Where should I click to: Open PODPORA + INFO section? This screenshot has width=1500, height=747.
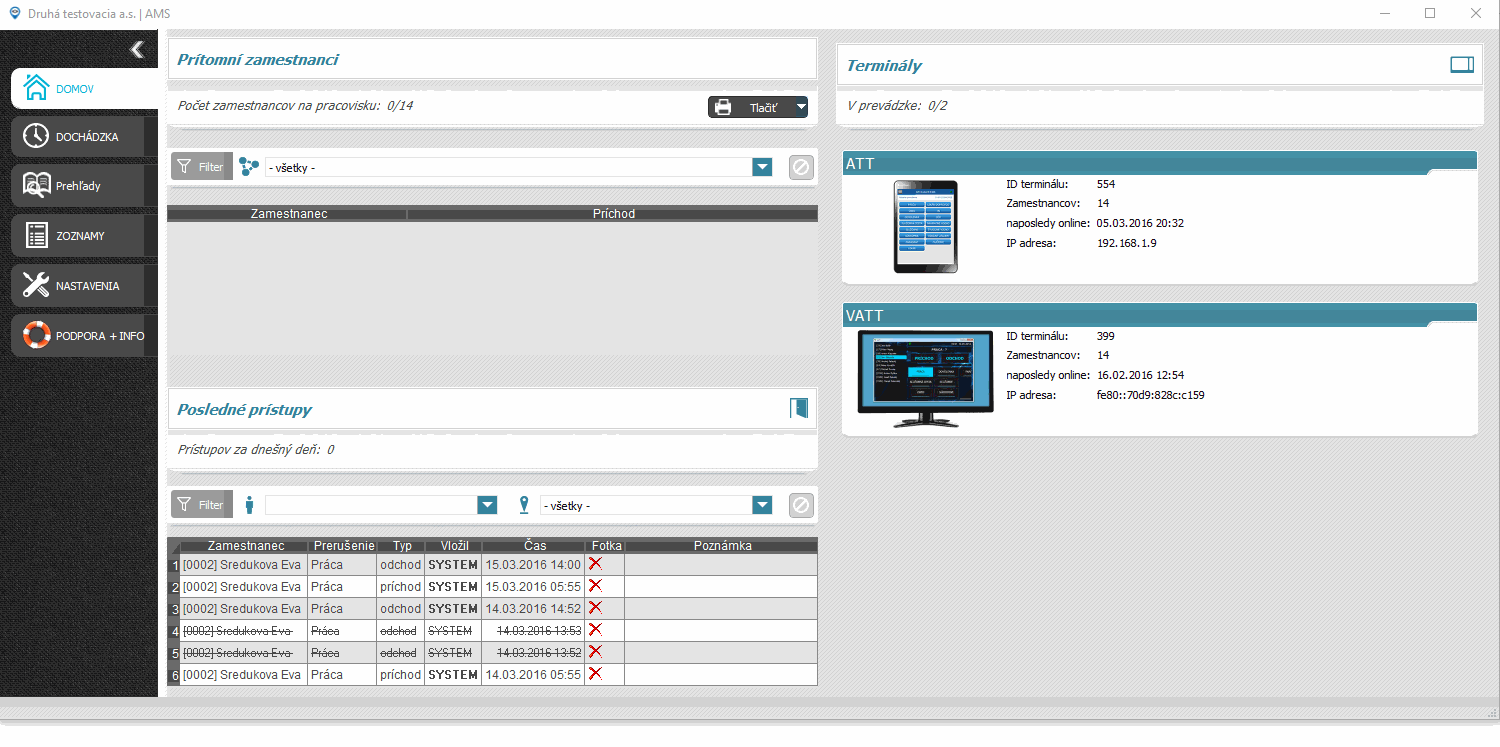(84, 336)
